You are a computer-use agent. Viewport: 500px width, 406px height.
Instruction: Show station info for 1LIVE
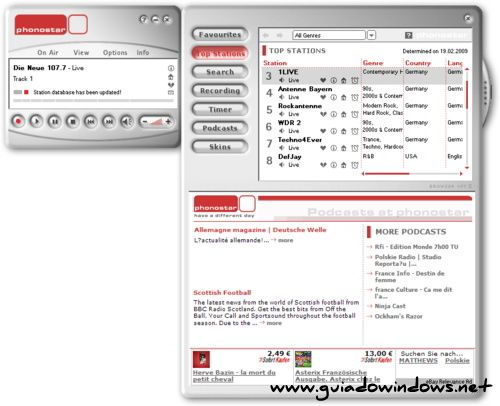coord(333,80)
